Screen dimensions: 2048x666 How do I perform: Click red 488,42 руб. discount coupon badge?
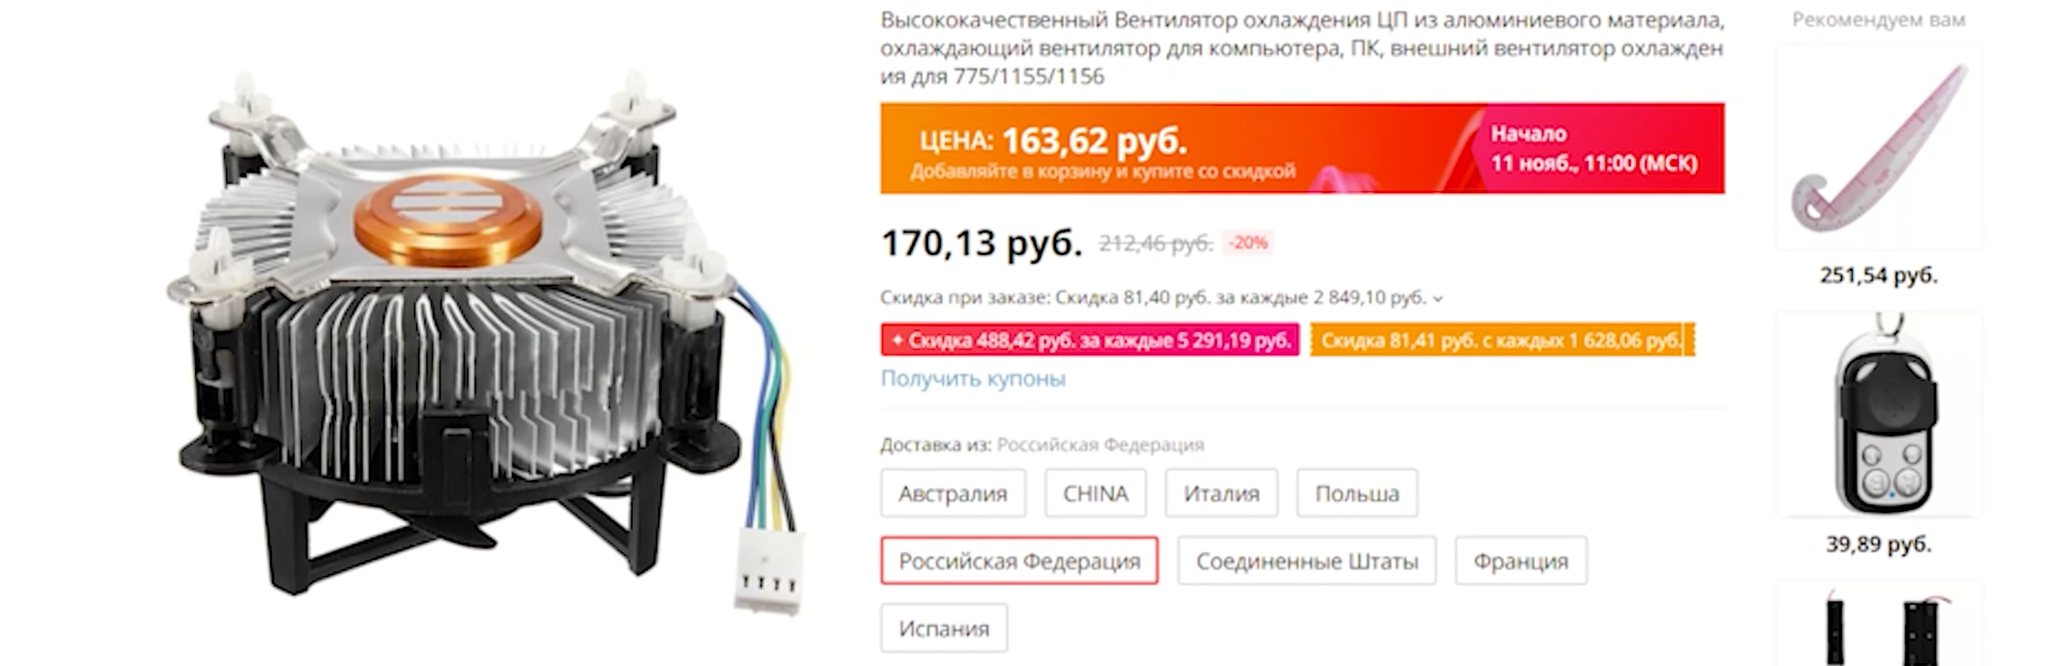point(1089,340)
